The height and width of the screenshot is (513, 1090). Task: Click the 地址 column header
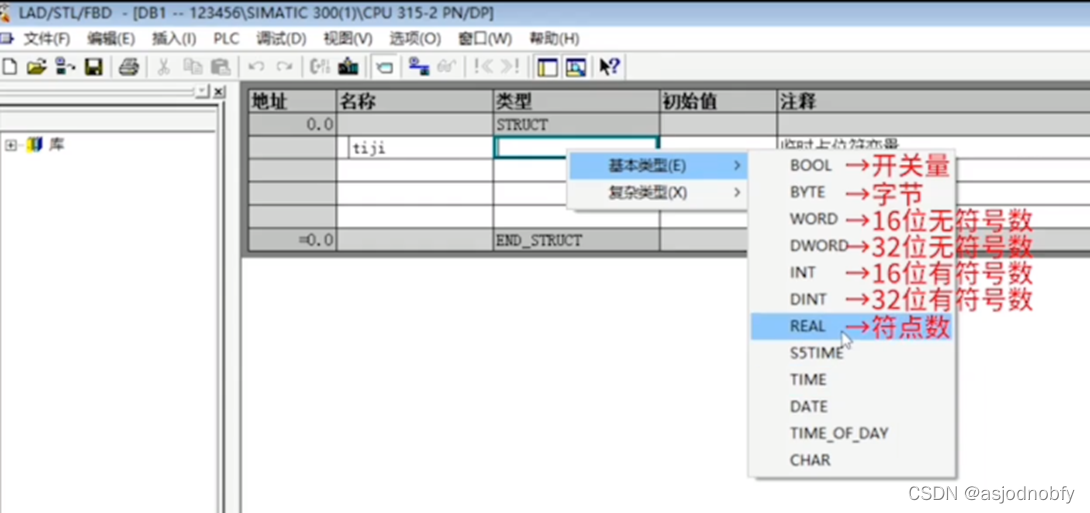(292, 101)
